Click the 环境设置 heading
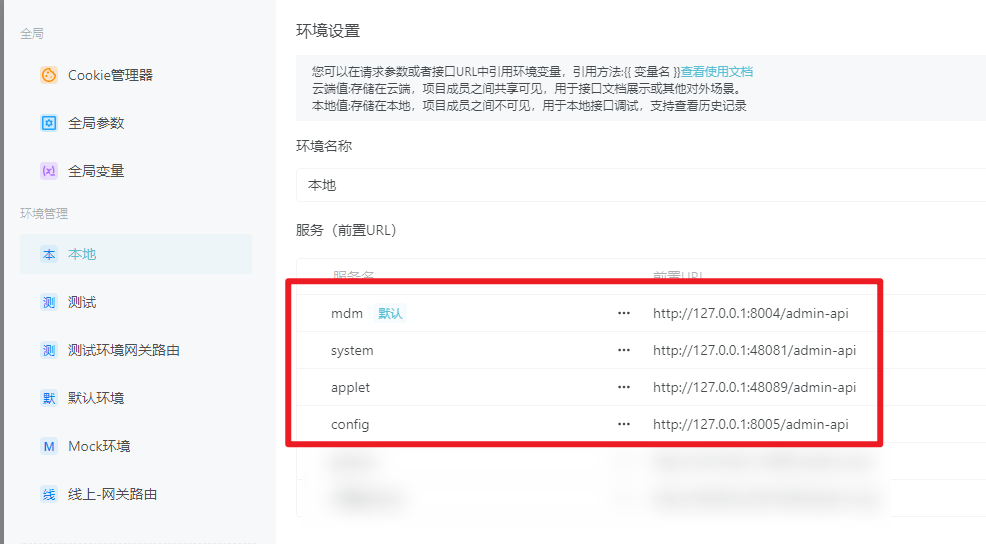This screenshot has width=986, height=544. pos(328,31)
